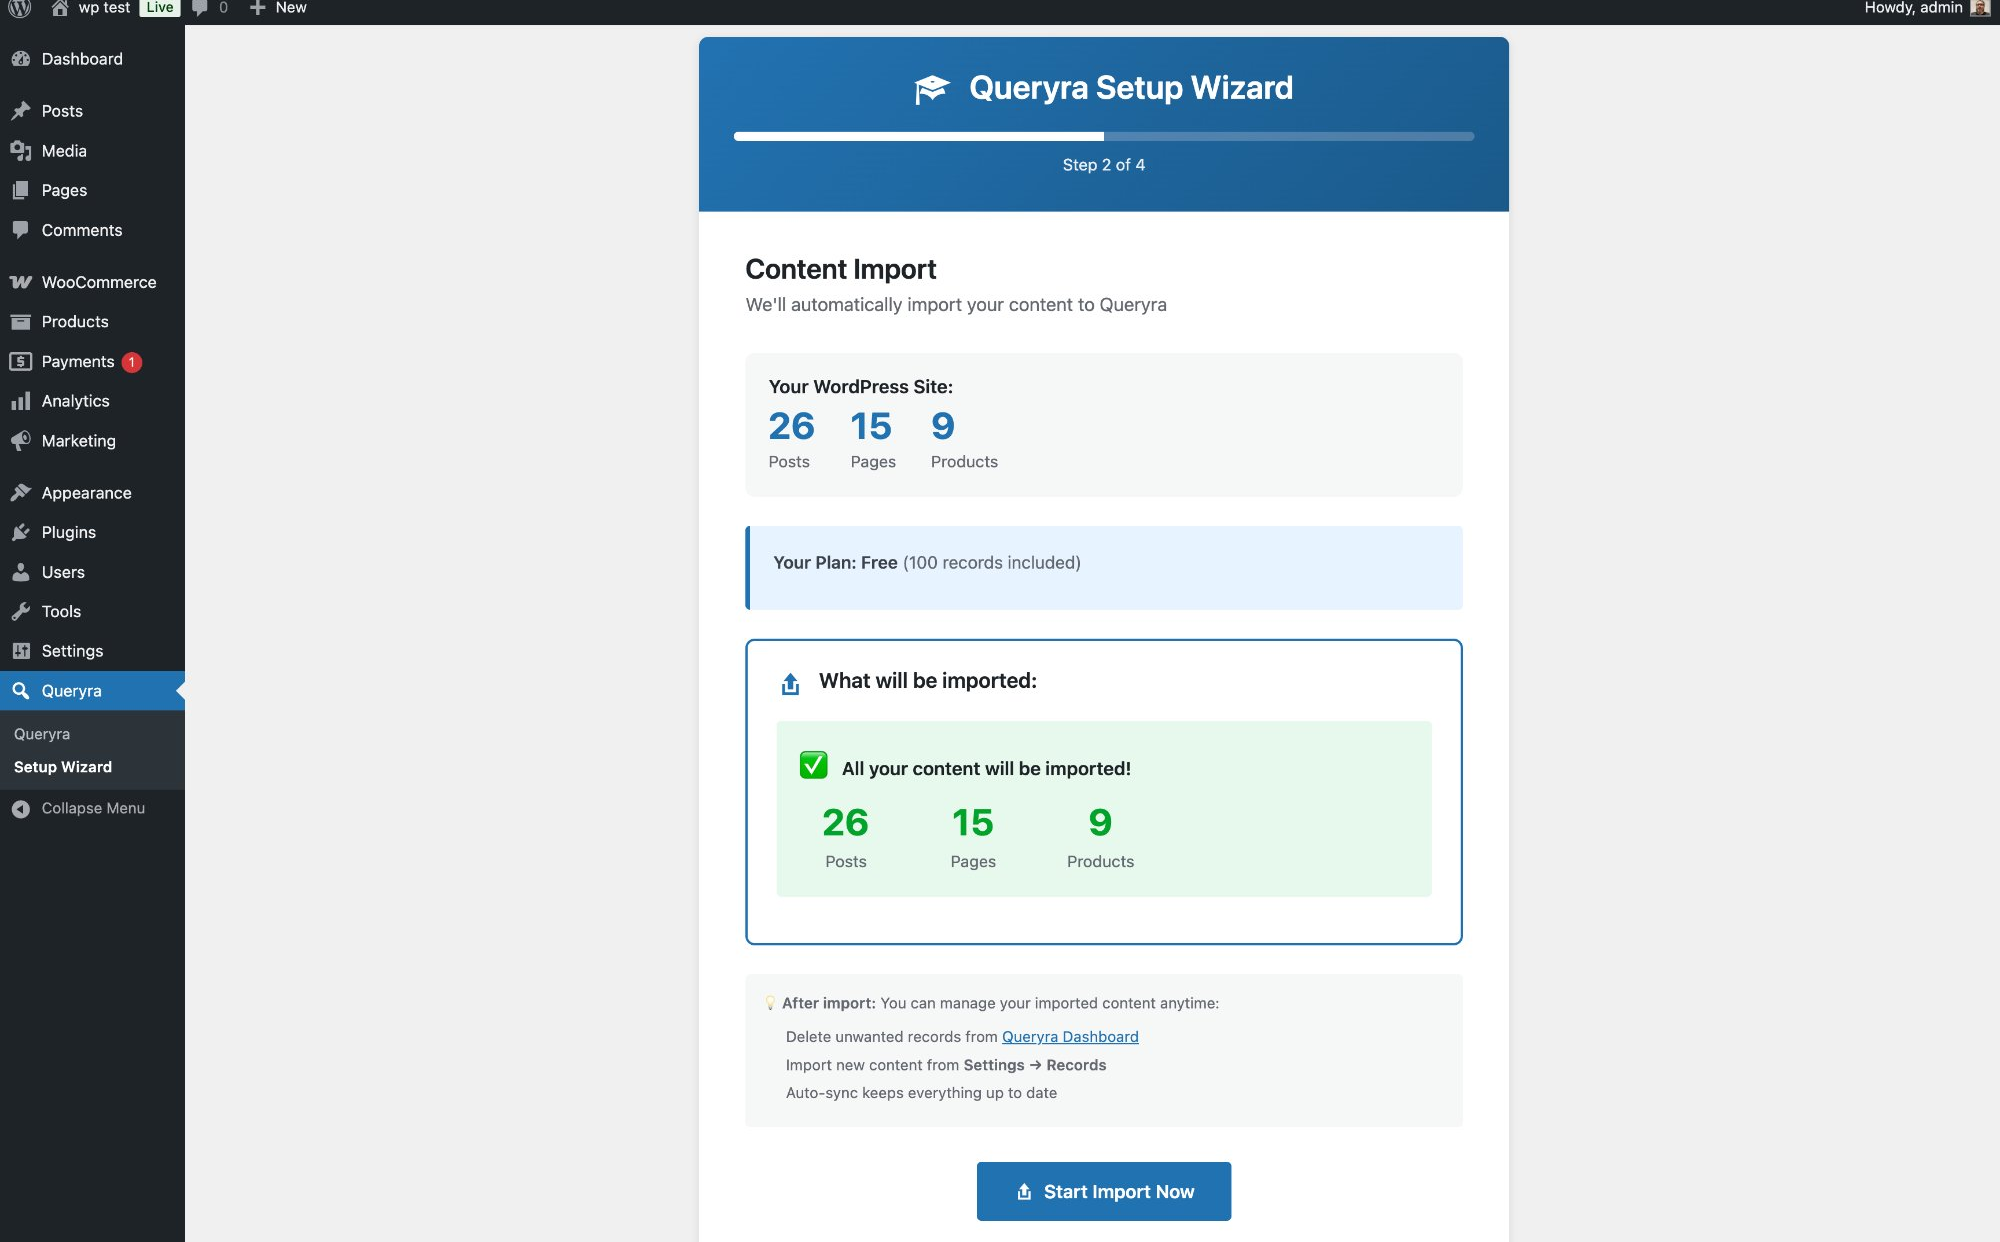Image resolution: width=2000 pixels, height=1242 pixels.
Task: Click the Media library icon
Action: pos(21,151)
